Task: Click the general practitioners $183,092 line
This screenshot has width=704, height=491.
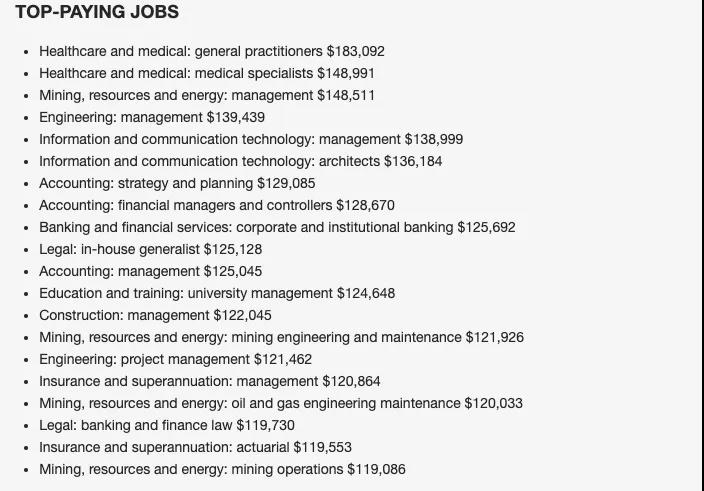Action: pos(211,51)
